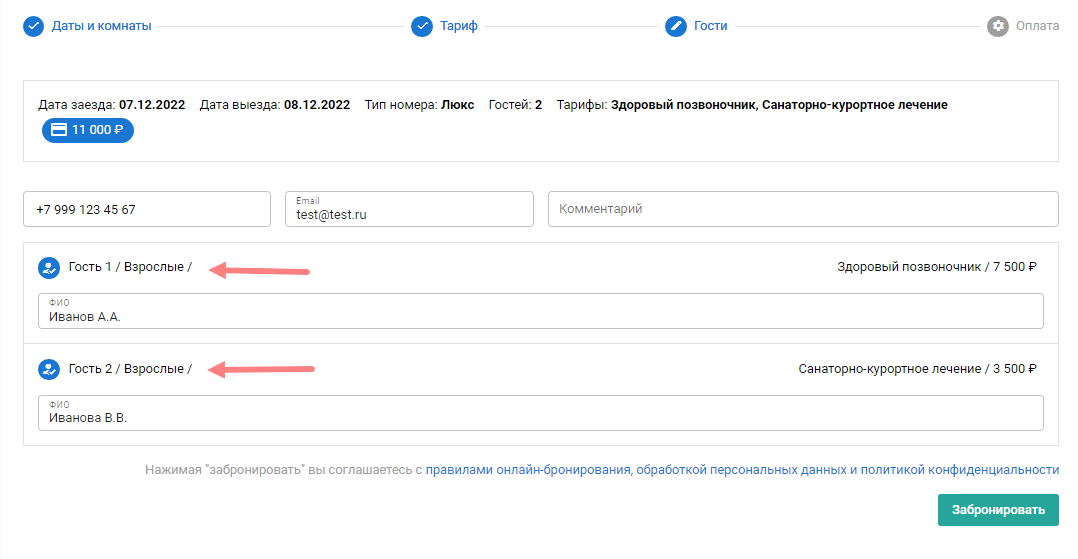Click the text Гость 1 / Взрослые /
The image size is (1078, 559).
tap(130, 267)
